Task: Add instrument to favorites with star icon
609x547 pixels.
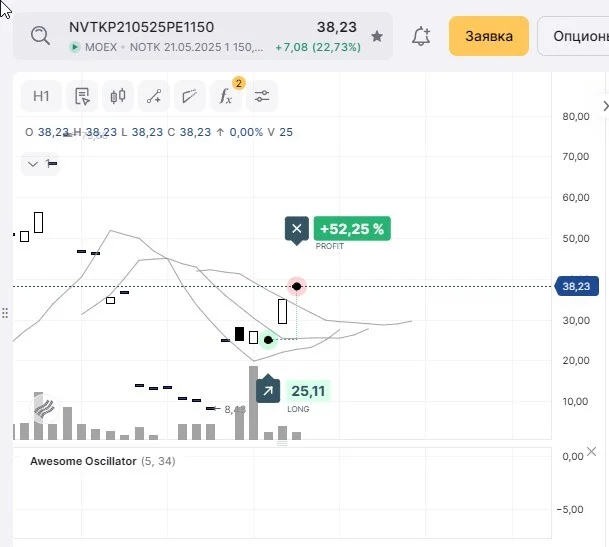Action: click(x=377, y=36)
